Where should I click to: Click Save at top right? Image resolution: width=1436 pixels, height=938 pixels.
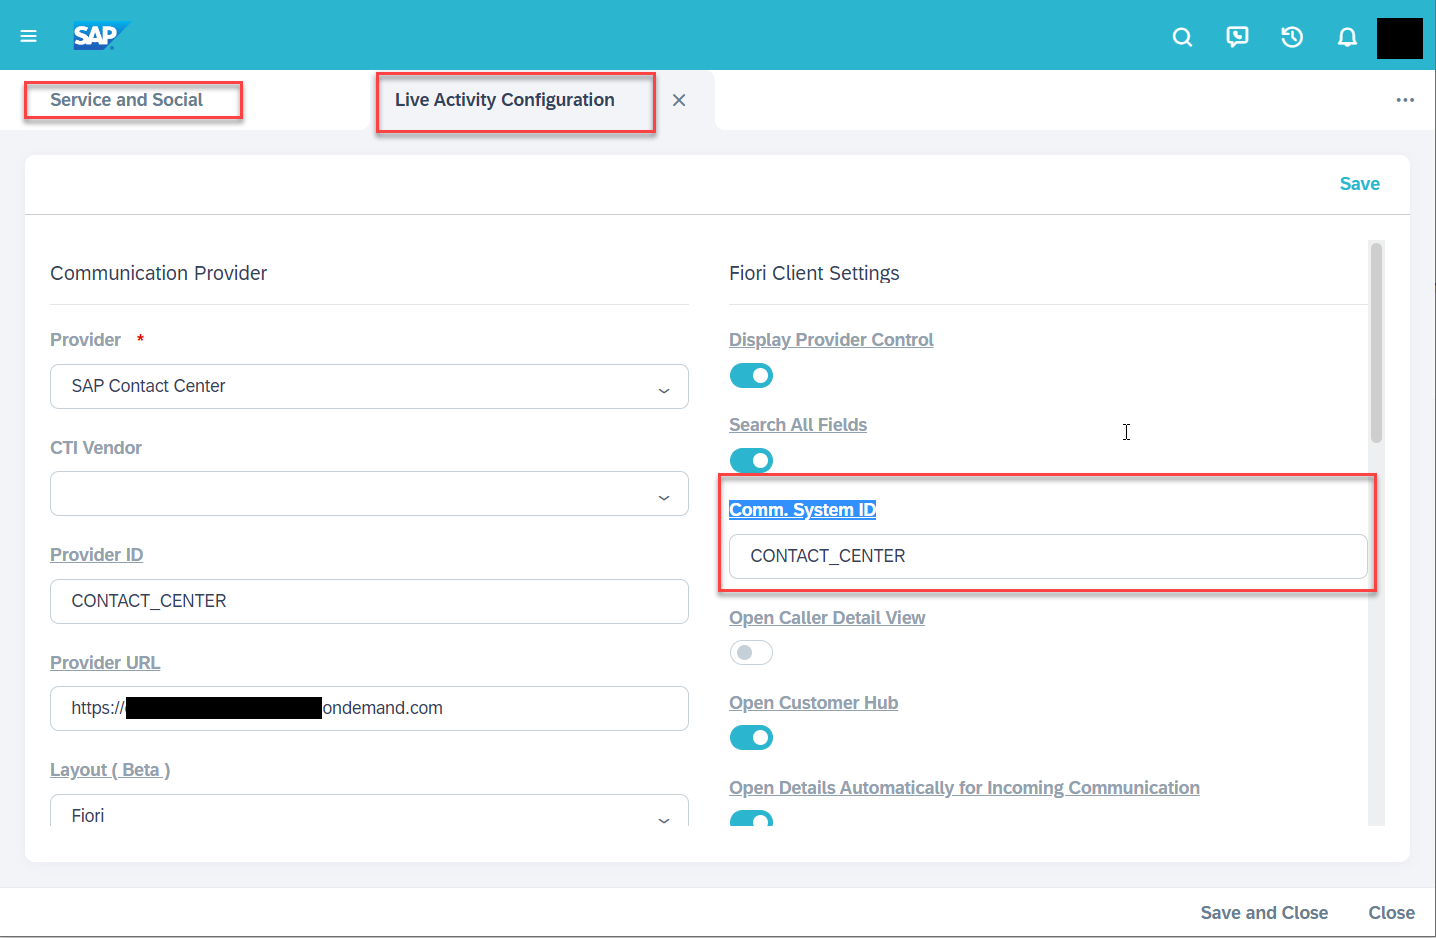[x=1359, y=184]
